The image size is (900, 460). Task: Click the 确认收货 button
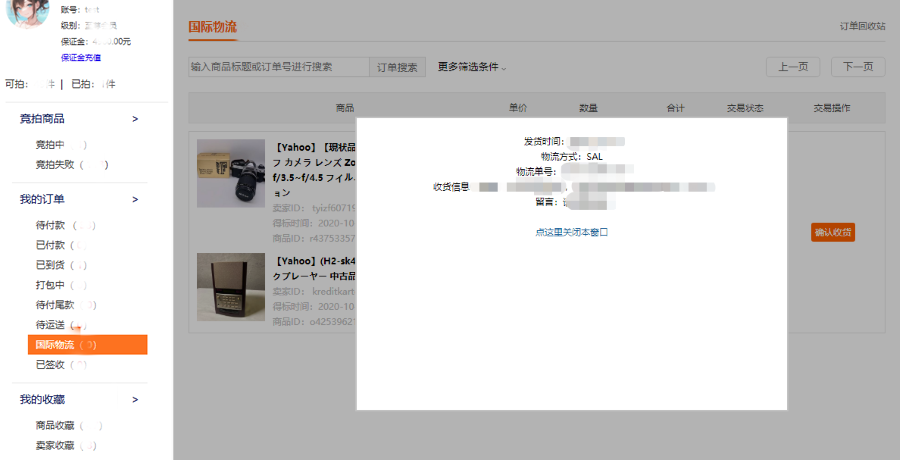point(833,233)
